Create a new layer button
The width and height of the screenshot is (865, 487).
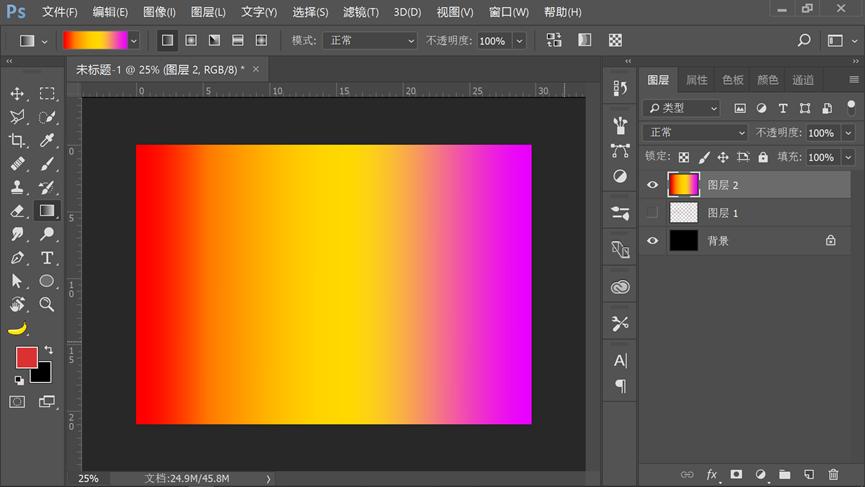pyautogui.click(x=809, y=474)
